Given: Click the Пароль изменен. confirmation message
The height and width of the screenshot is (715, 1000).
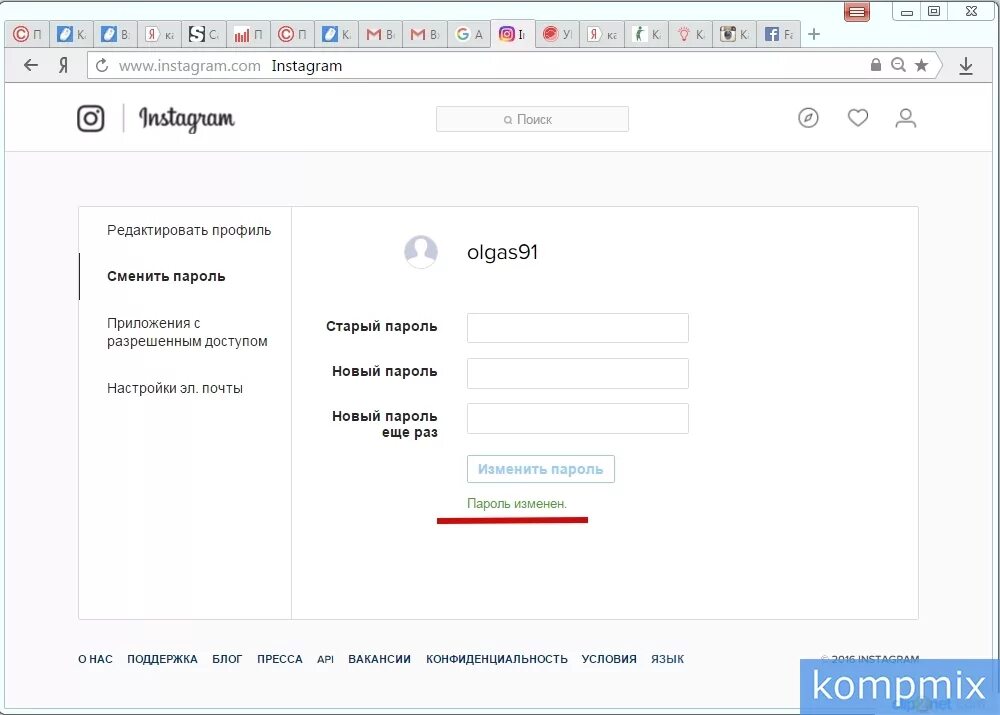Looking at the screenshot, I should tap(517, 503).
